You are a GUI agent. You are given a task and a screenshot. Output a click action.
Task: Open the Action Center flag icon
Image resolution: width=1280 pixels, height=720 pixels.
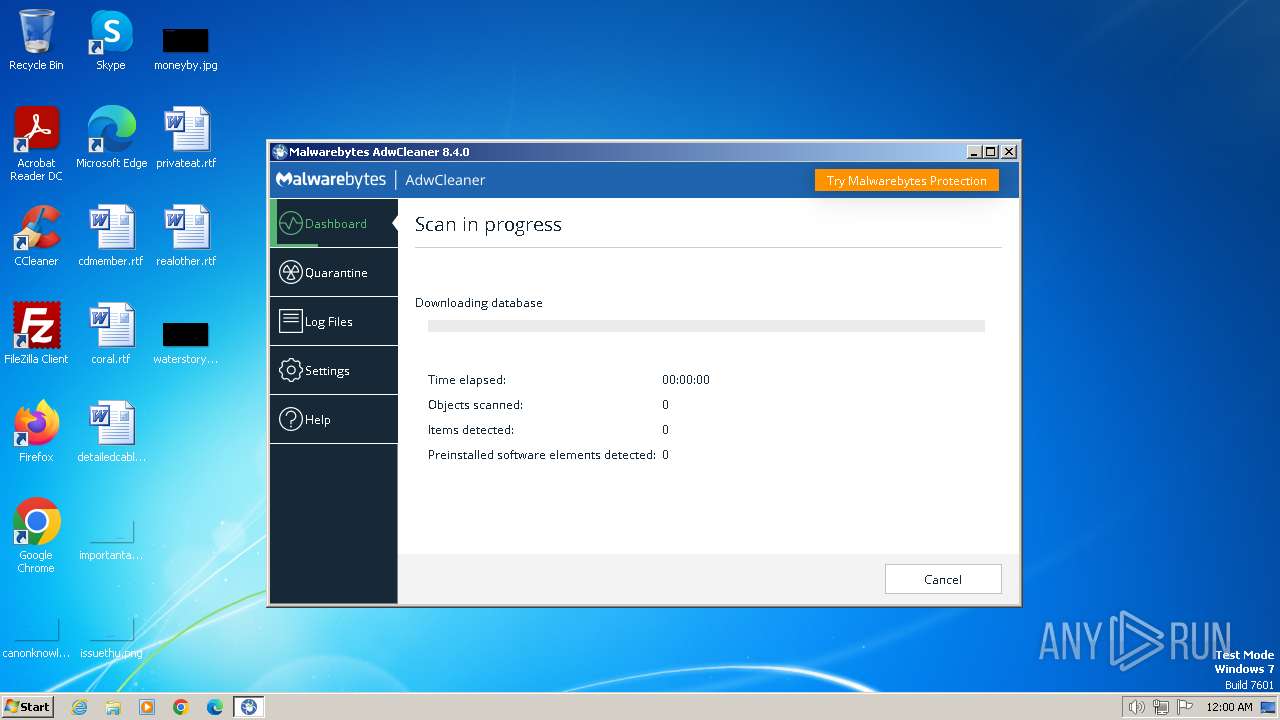(1185, 707)
